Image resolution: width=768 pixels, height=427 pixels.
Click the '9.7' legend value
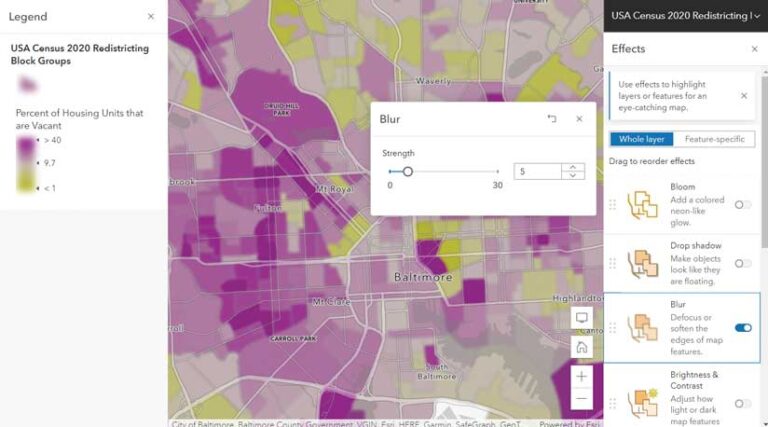pos(49,163)
